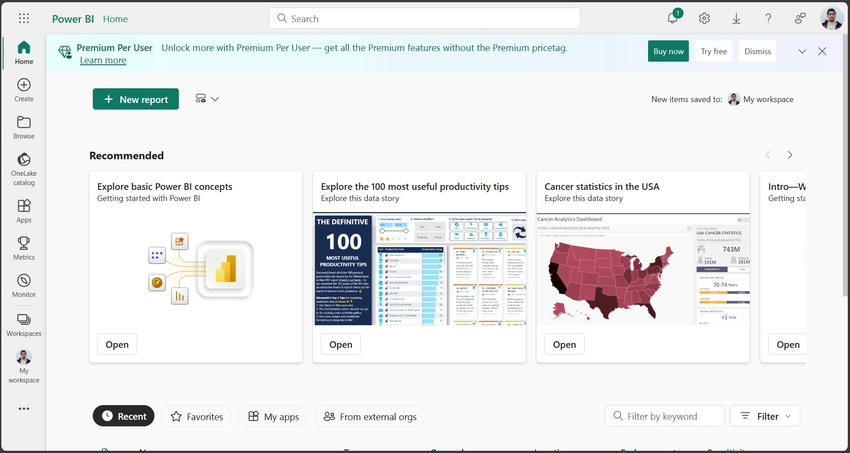This screenshot has height=453, width=850.
Task: Click the New report button
Action: [136, 99]
